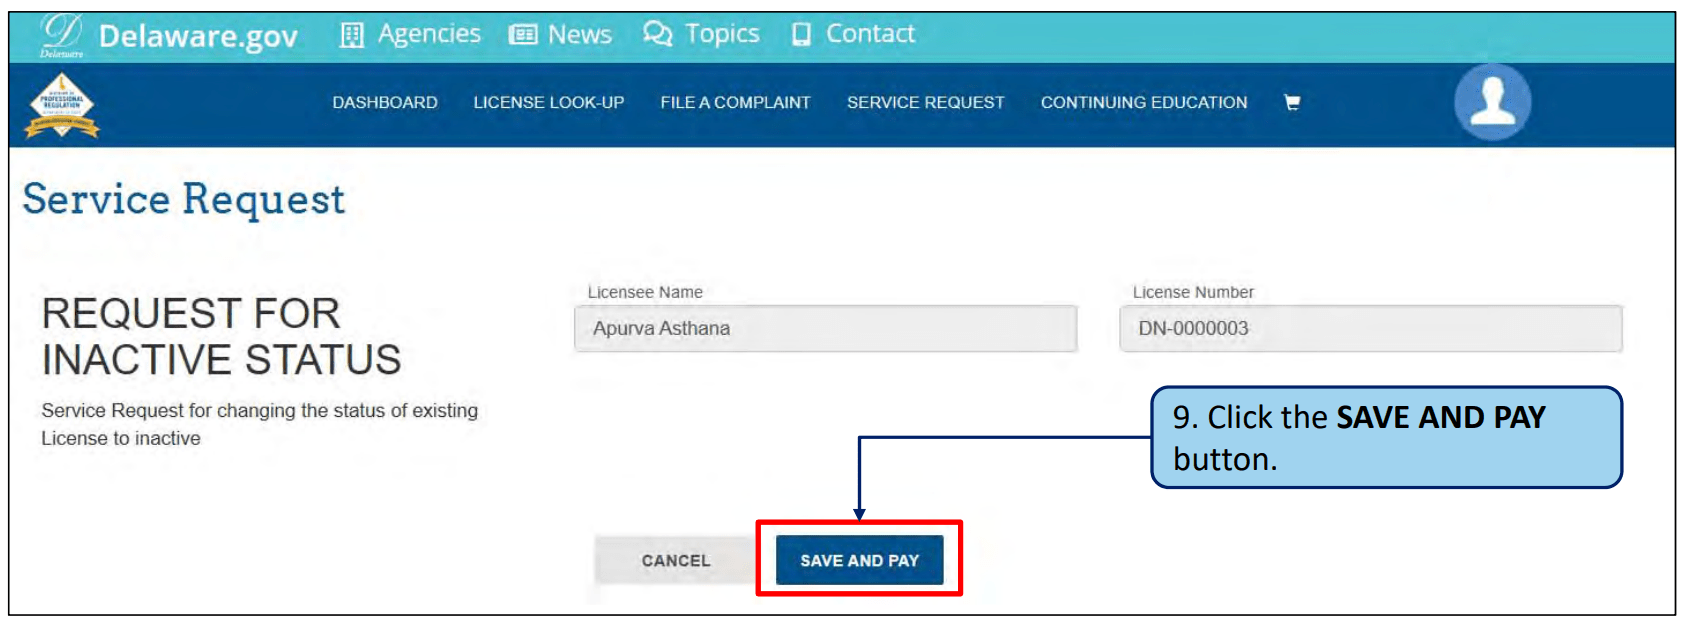Click the Topics chat bubbles icon

[657, 34]
